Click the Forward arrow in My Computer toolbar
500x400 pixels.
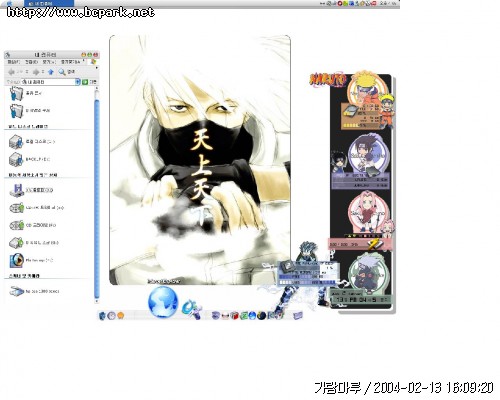coord(36,72)
